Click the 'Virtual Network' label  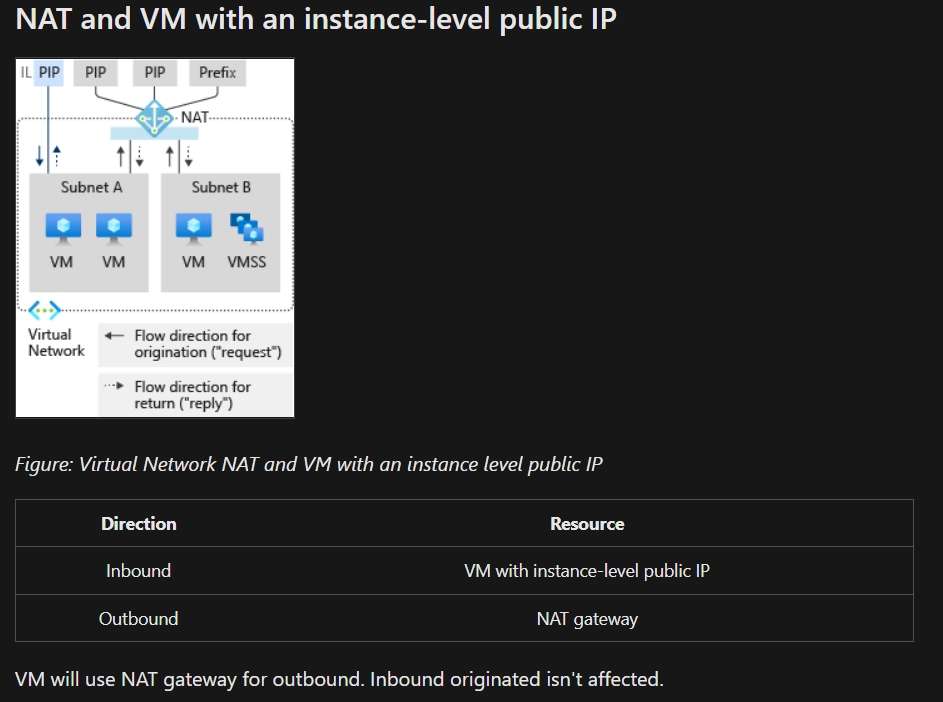57,342
